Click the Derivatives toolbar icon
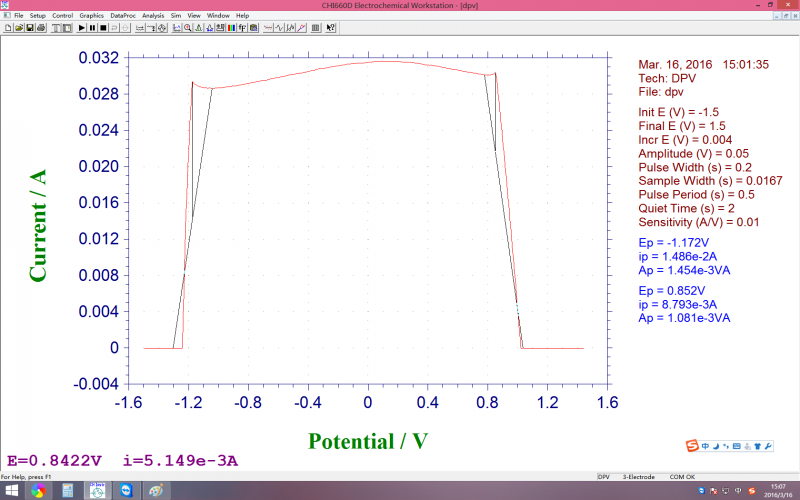This screenshot has width=800, height=500. [x=279, y=28]
